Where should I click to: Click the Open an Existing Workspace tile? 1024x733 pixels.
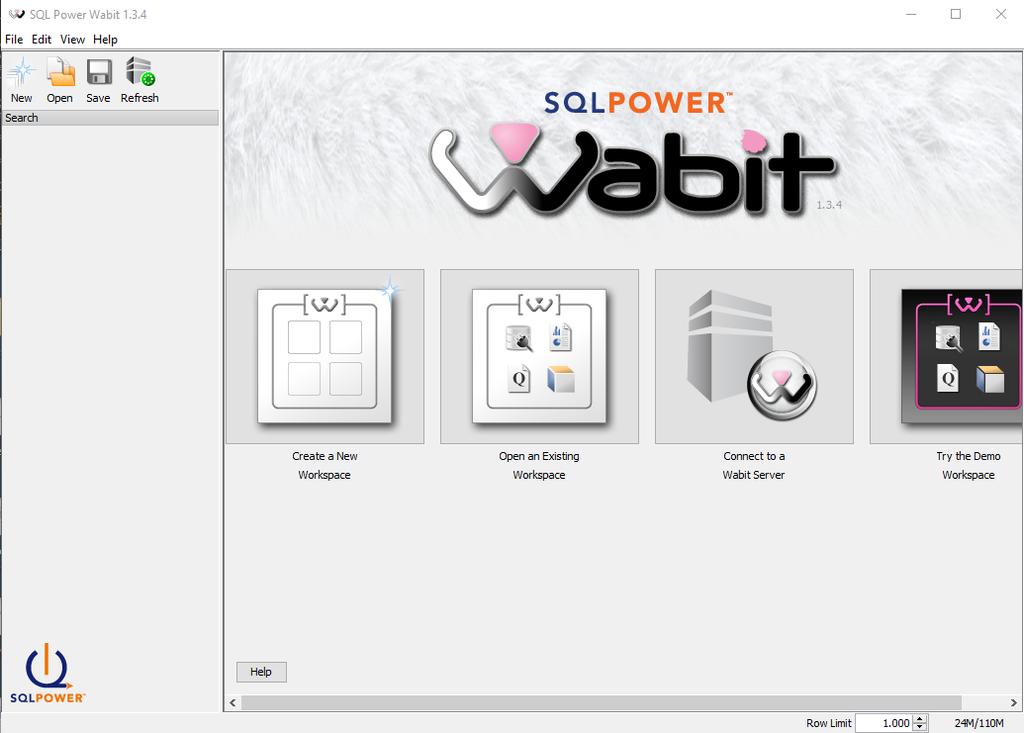click(539, 356)
